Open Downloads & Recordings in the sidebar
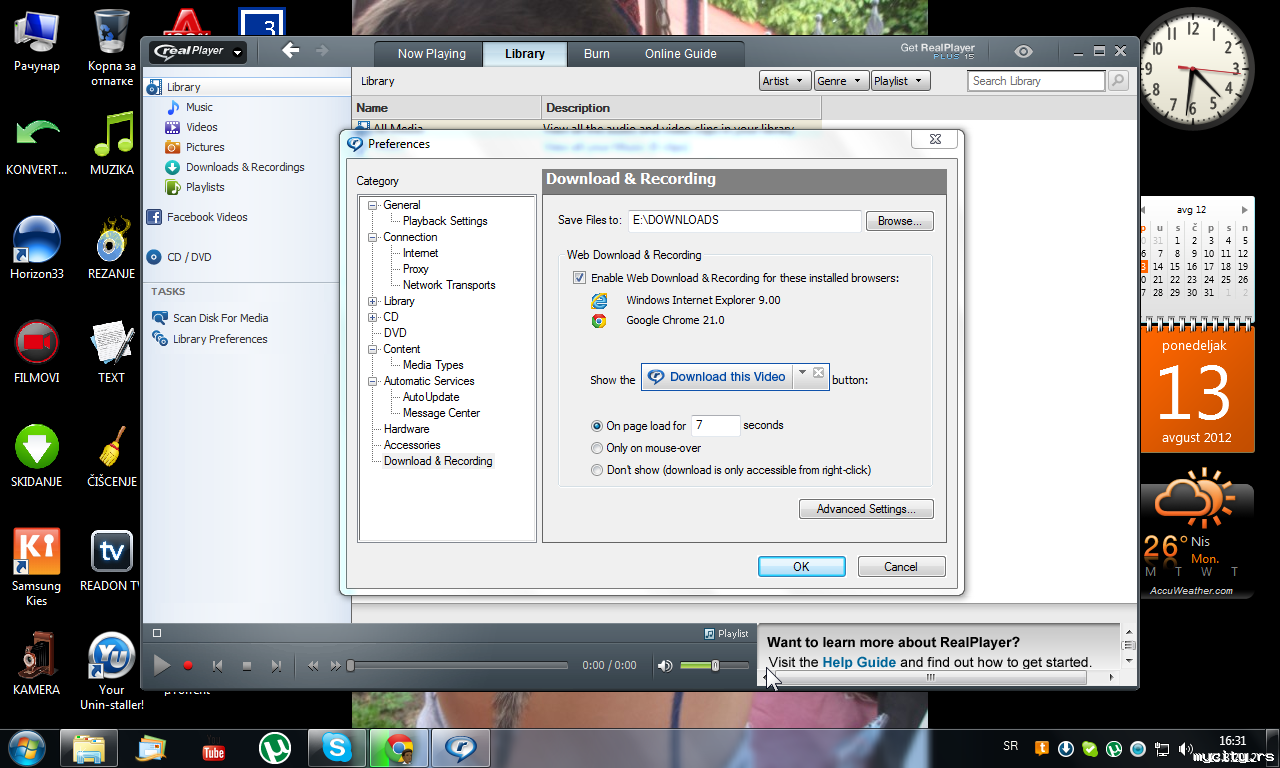 (244, 167)
